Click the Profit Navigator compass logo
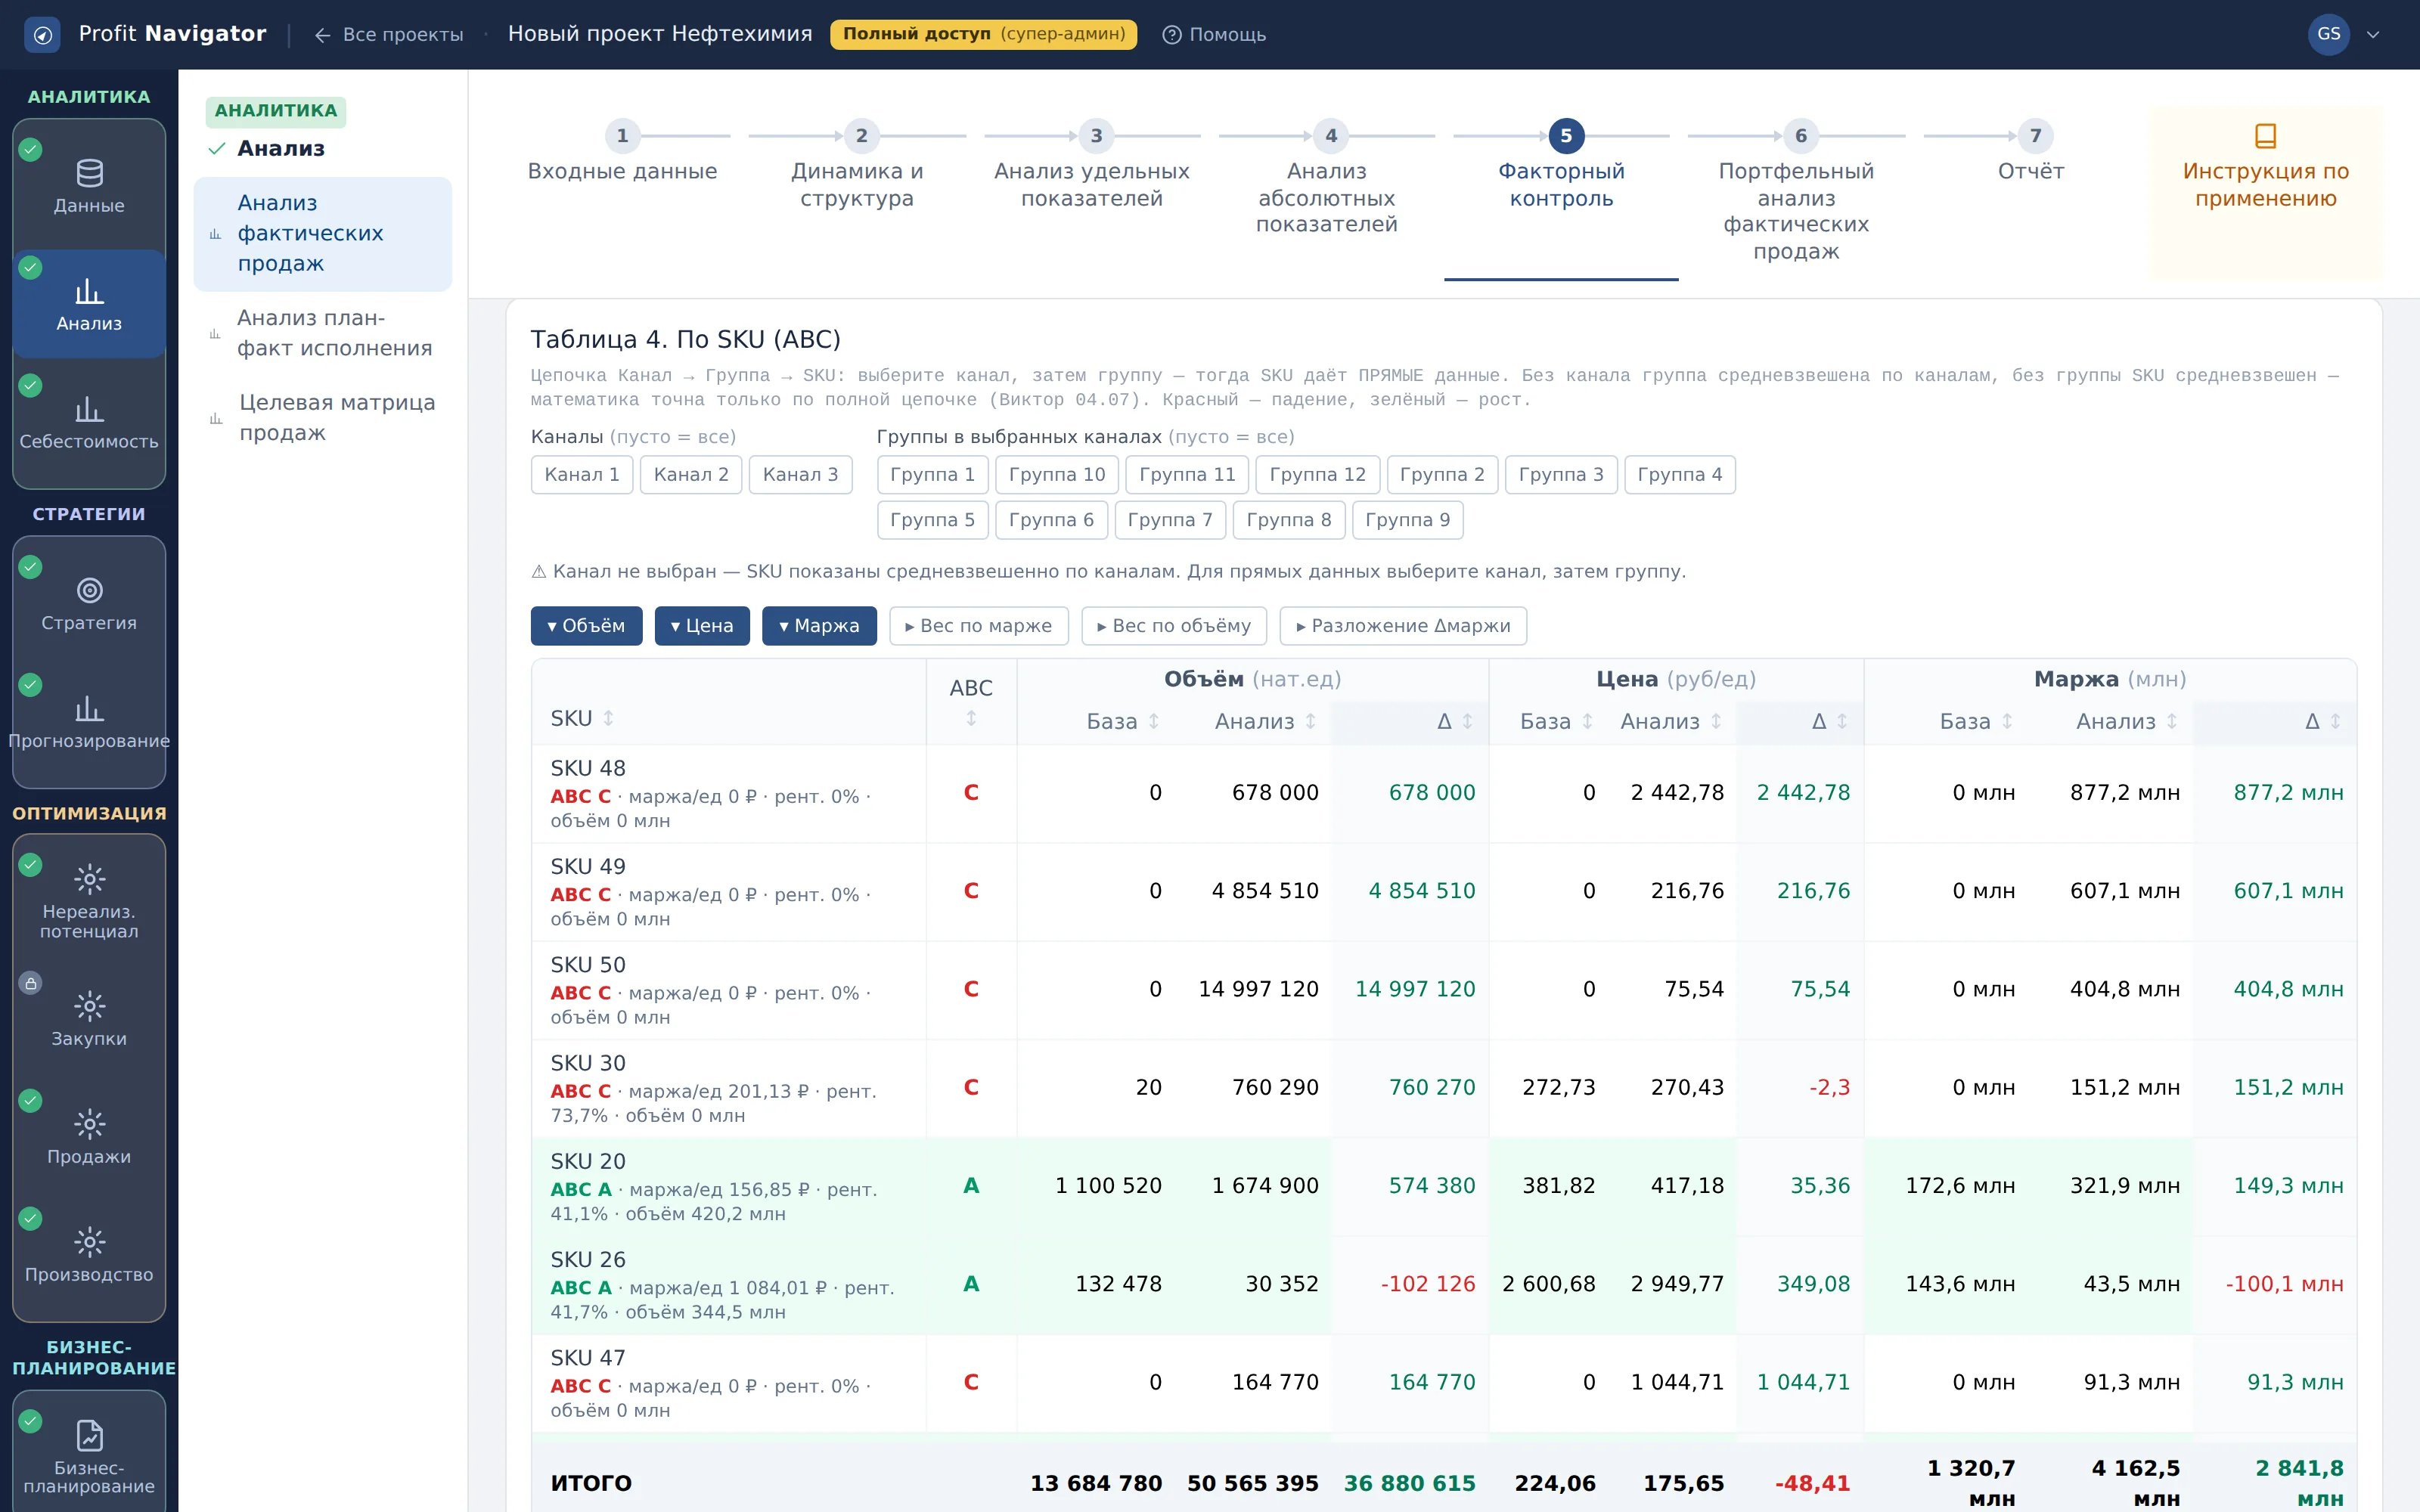 [x=42, y=34]
